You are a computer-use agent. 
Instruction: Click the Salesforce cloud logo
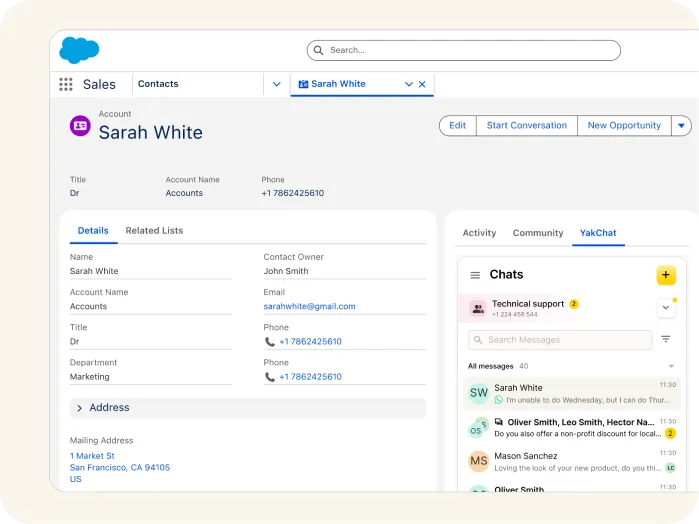(79, 50)
